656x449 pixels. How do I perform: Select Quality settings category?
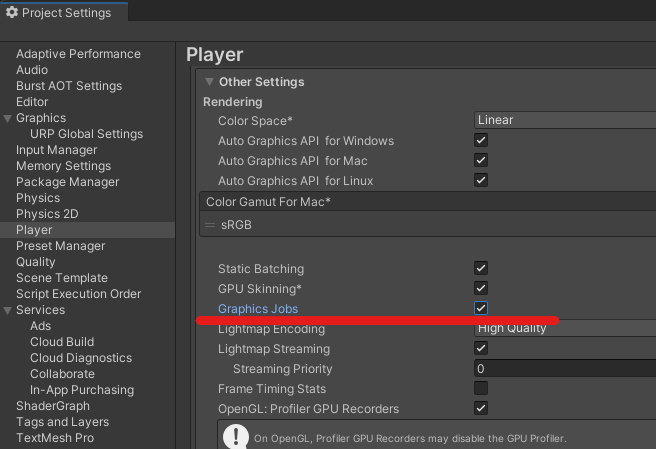click(x=36, y=262)
